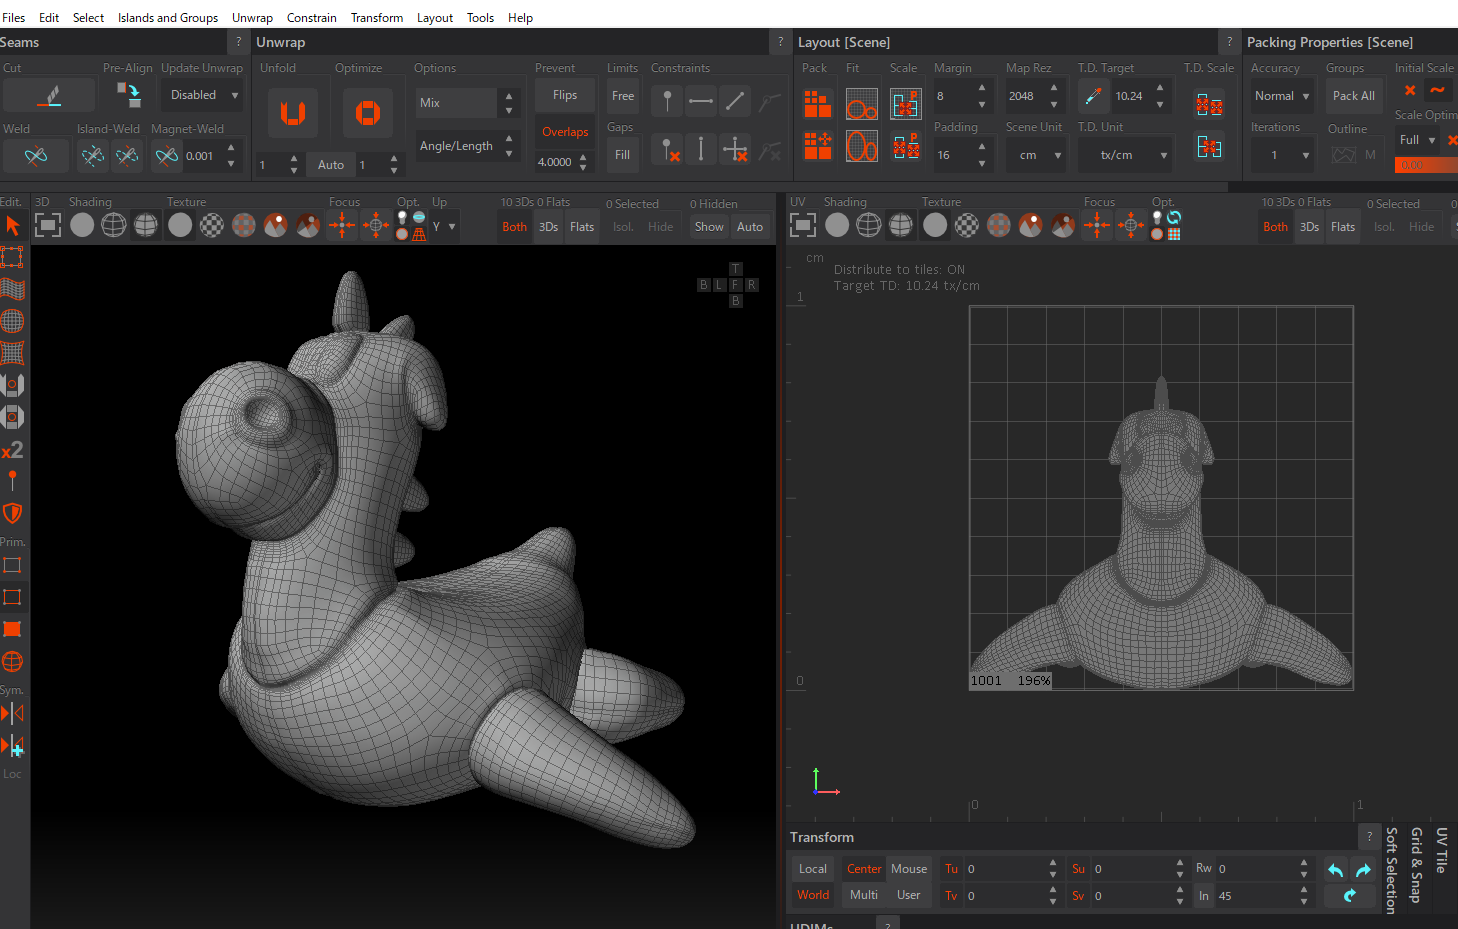Toggle Prevent Overlaps option
The image size is (1458, 929).
[x=565, y=132]
